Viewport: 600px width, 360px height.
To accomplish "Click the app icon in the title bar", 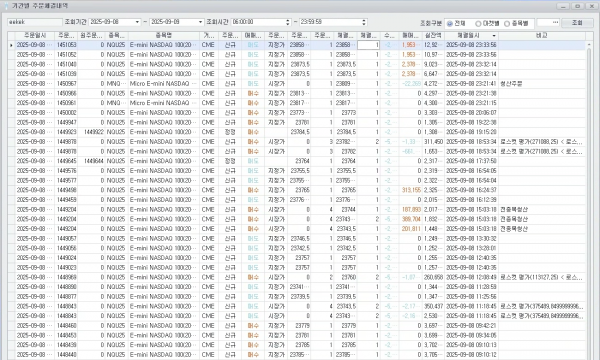I will (6, 6).
